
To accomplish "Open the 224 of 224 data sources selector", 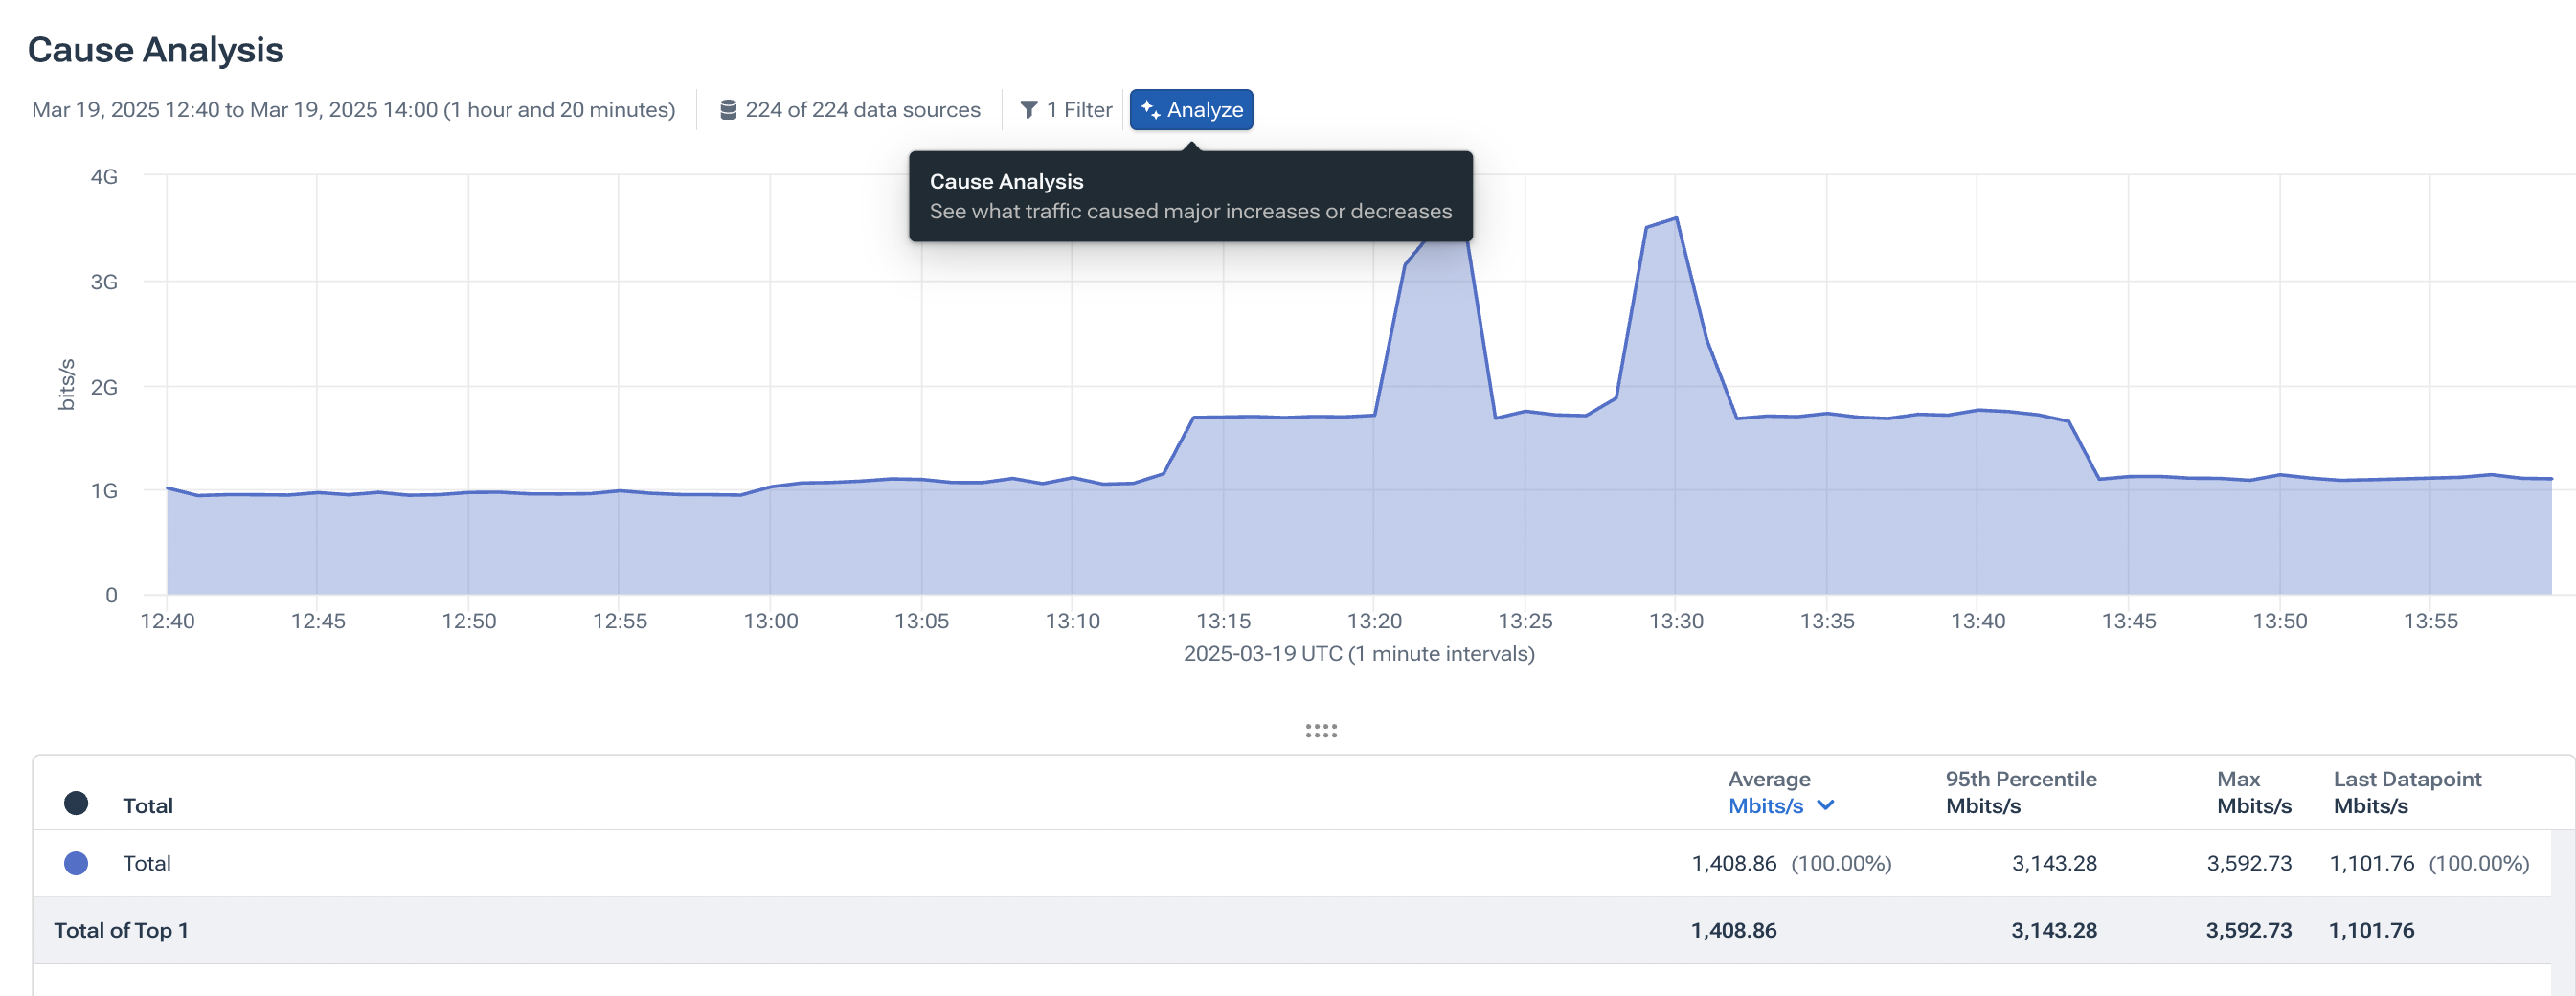I will tap(850, 110).
